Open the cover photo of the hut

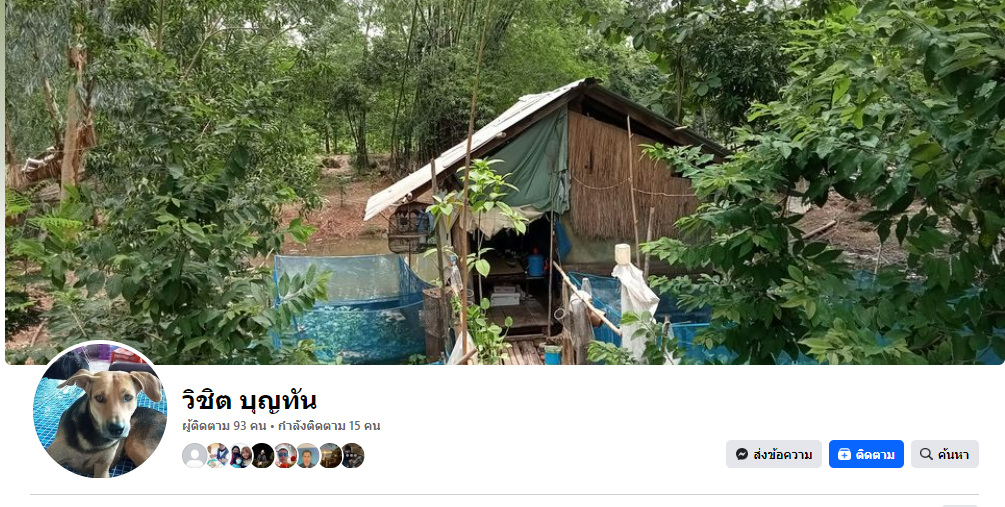[505, 182]
